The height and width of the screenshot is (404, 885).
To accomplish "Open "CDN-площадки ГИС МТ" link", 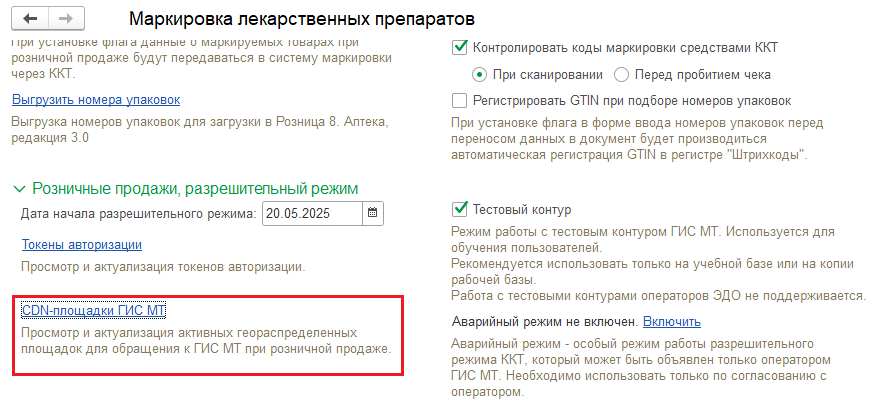I will (94, 310).
